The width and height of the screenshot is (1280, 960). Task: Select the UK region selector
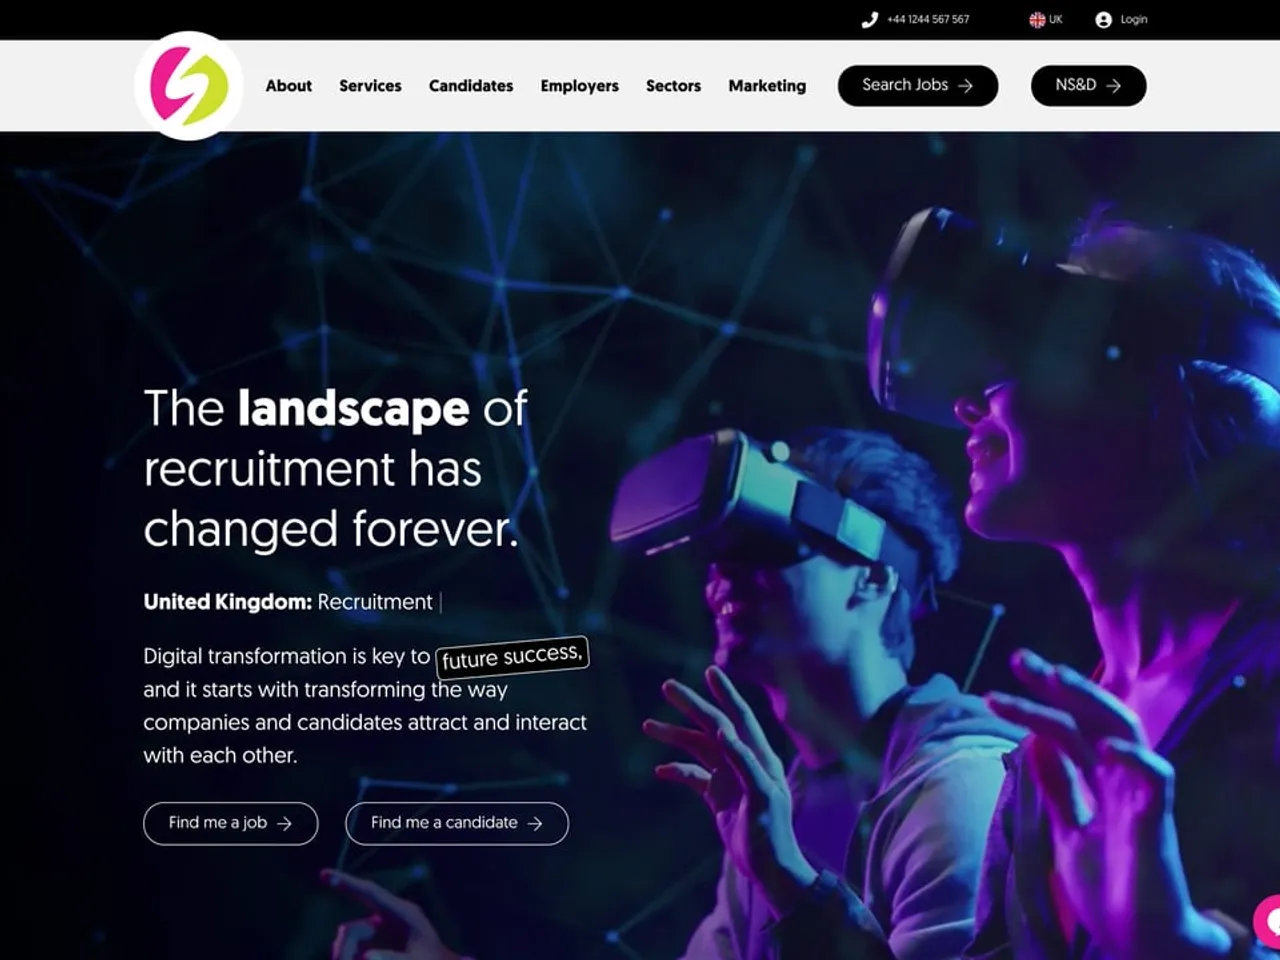pos(1046,20)
